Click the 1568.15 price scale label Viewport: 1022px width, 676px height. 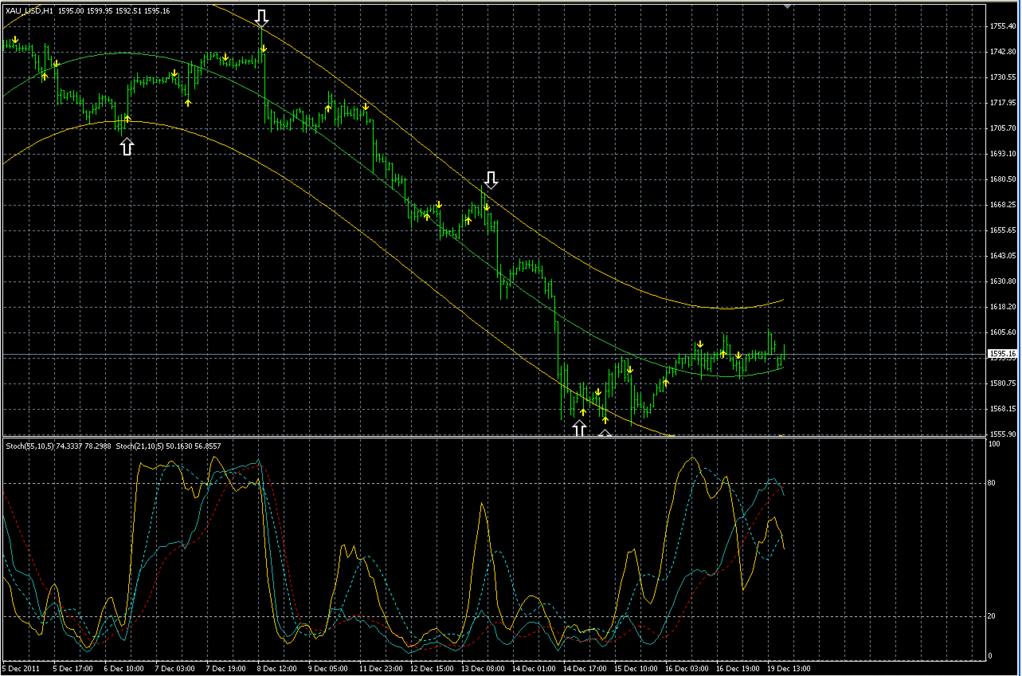[1002, 409]
